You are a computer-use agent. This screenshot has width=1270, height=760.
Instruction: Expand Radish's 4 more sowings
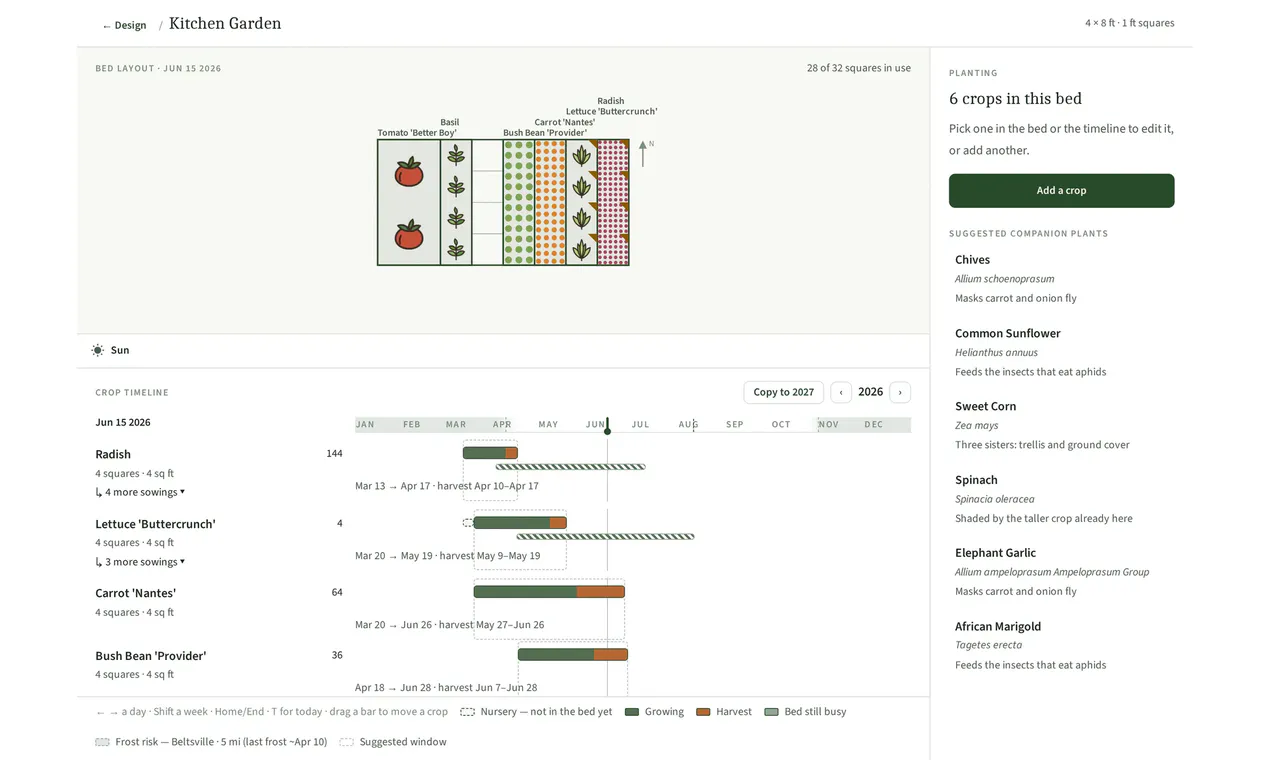point(140,492)
